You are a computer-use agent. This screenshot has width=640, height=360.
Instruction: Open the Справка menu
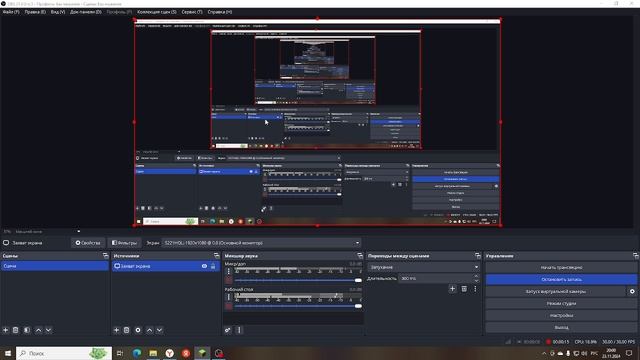point(220,12)
